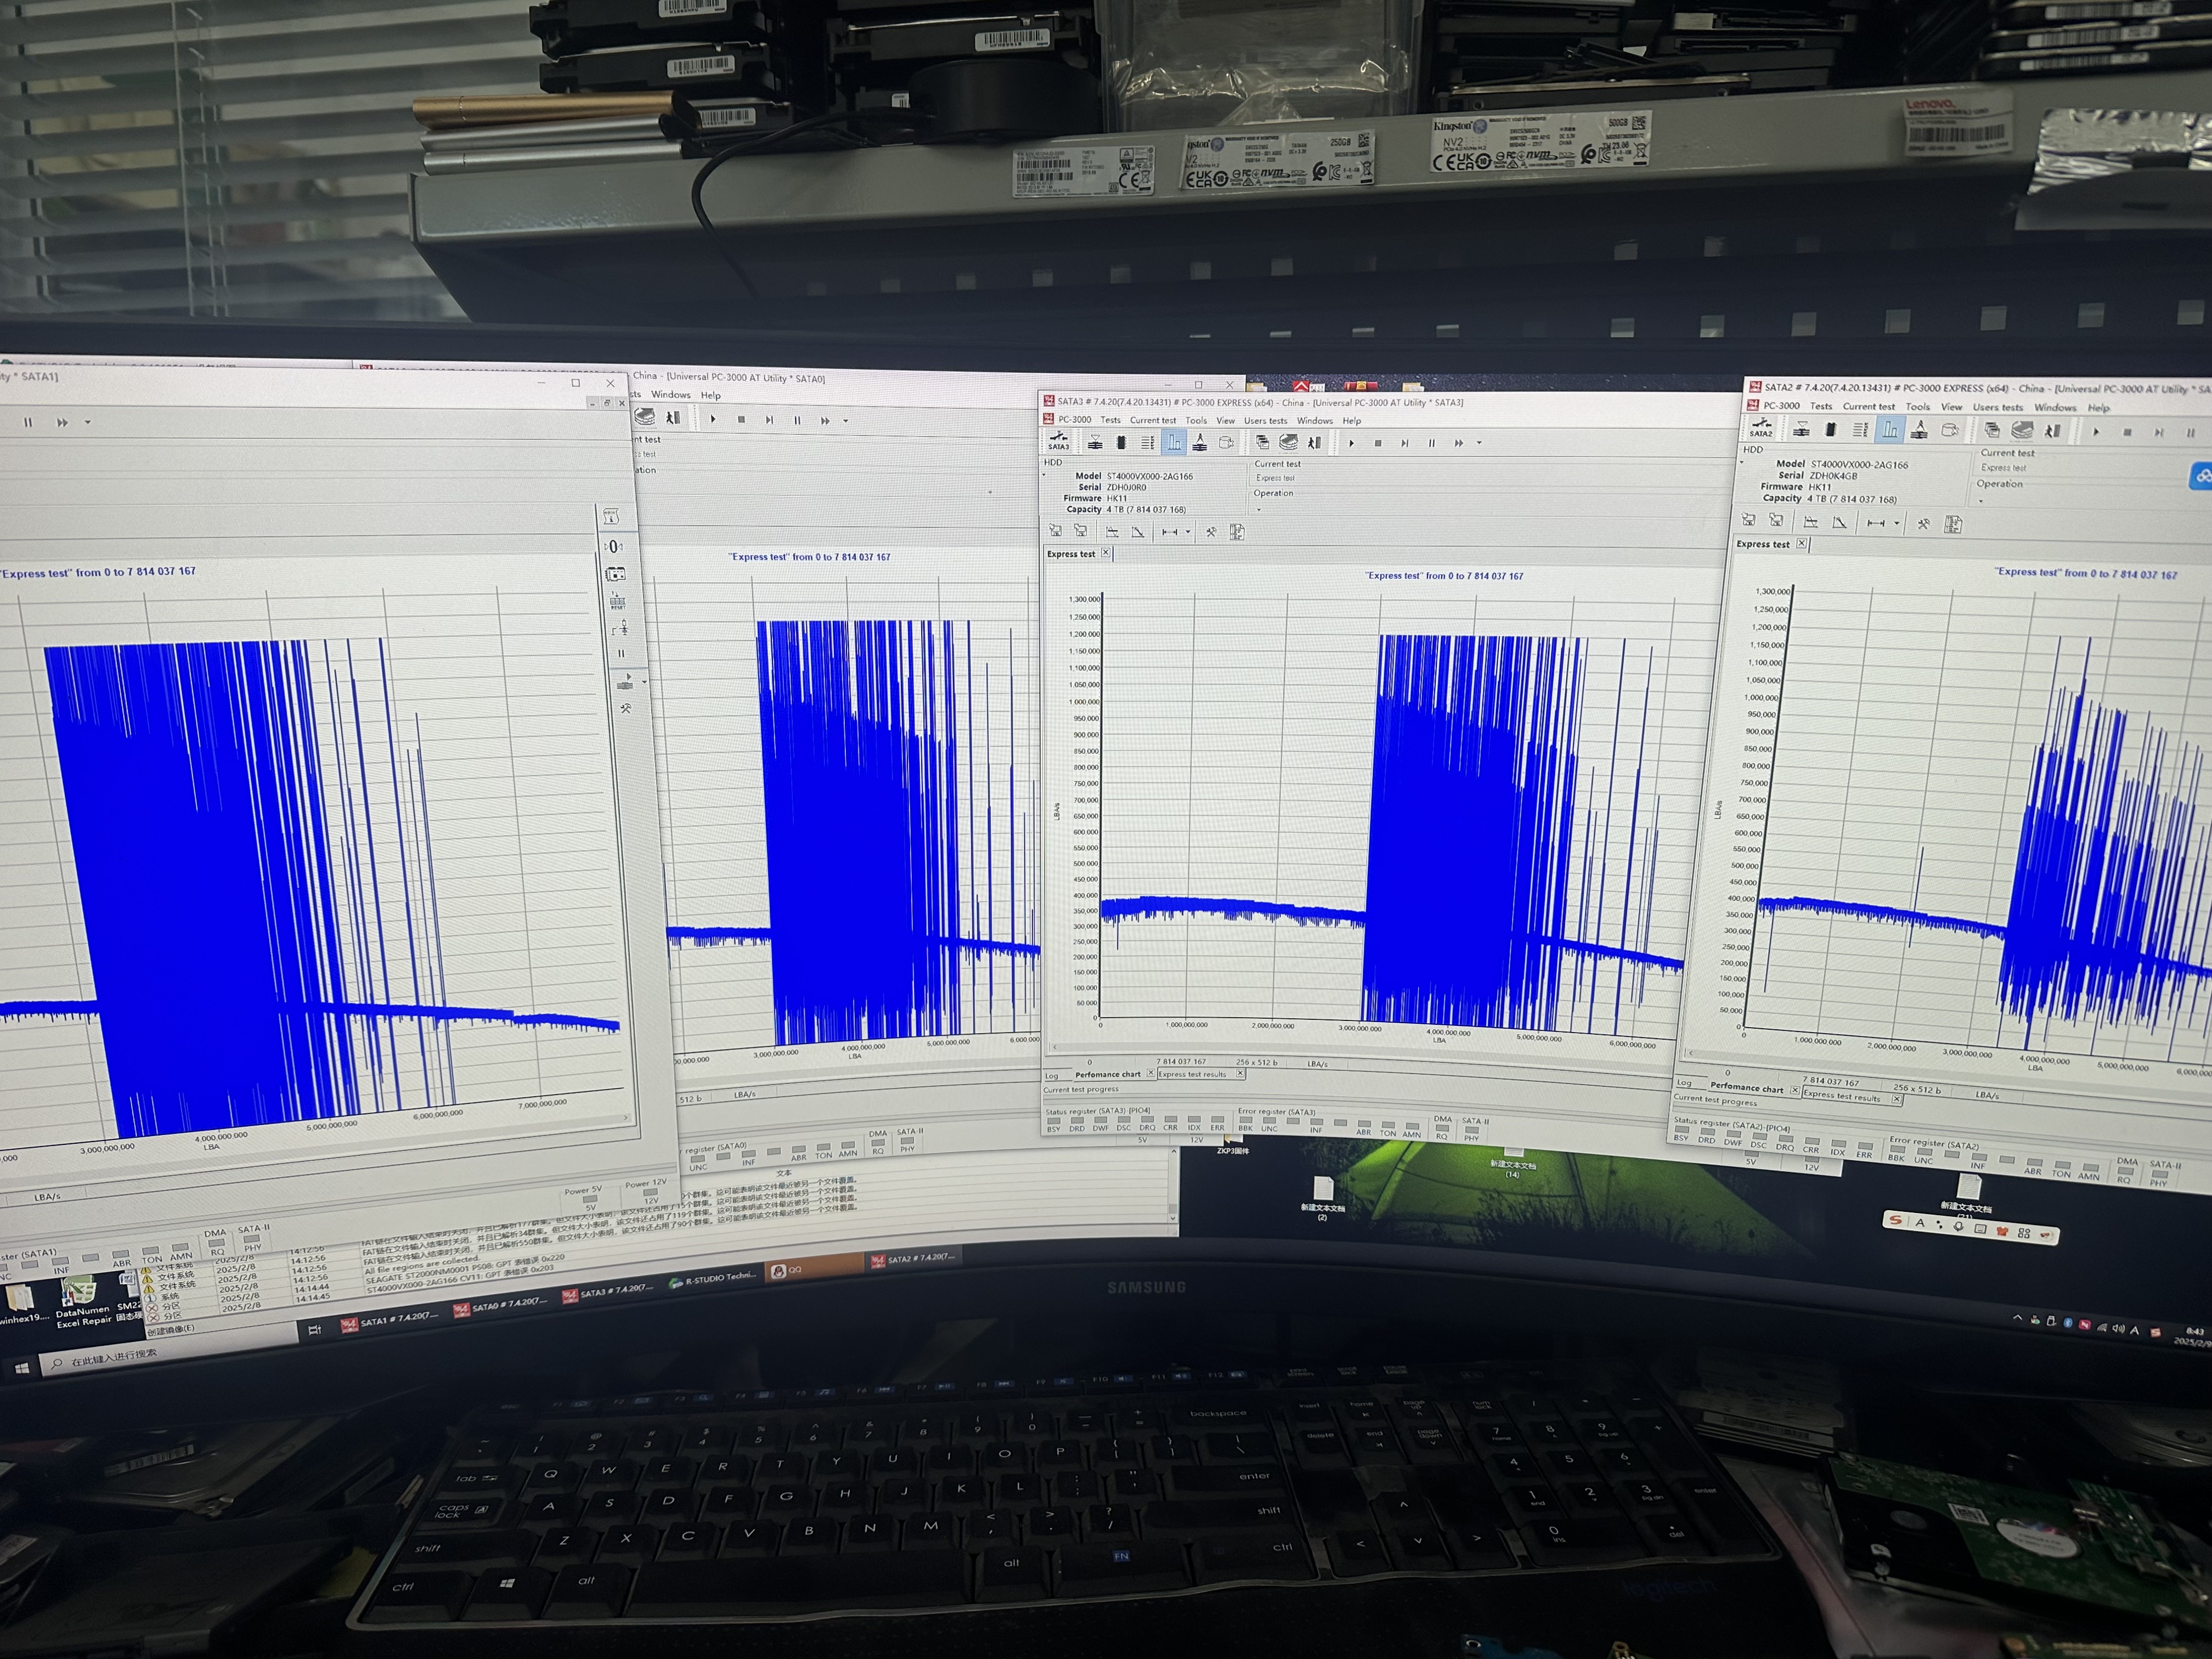Image resolution: width=2212 pixels, height=1659 pixels.
Task: Open the Tests menu in SATA3 window
Action: [x=1111, y=420]
